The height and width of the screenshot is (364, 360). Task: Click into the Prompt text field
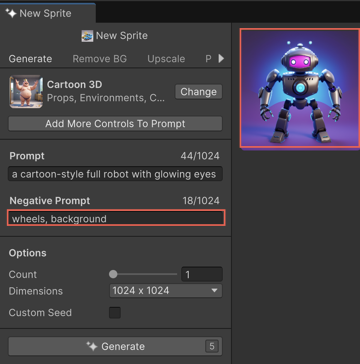pyautogui.click(x=115, y=174)
